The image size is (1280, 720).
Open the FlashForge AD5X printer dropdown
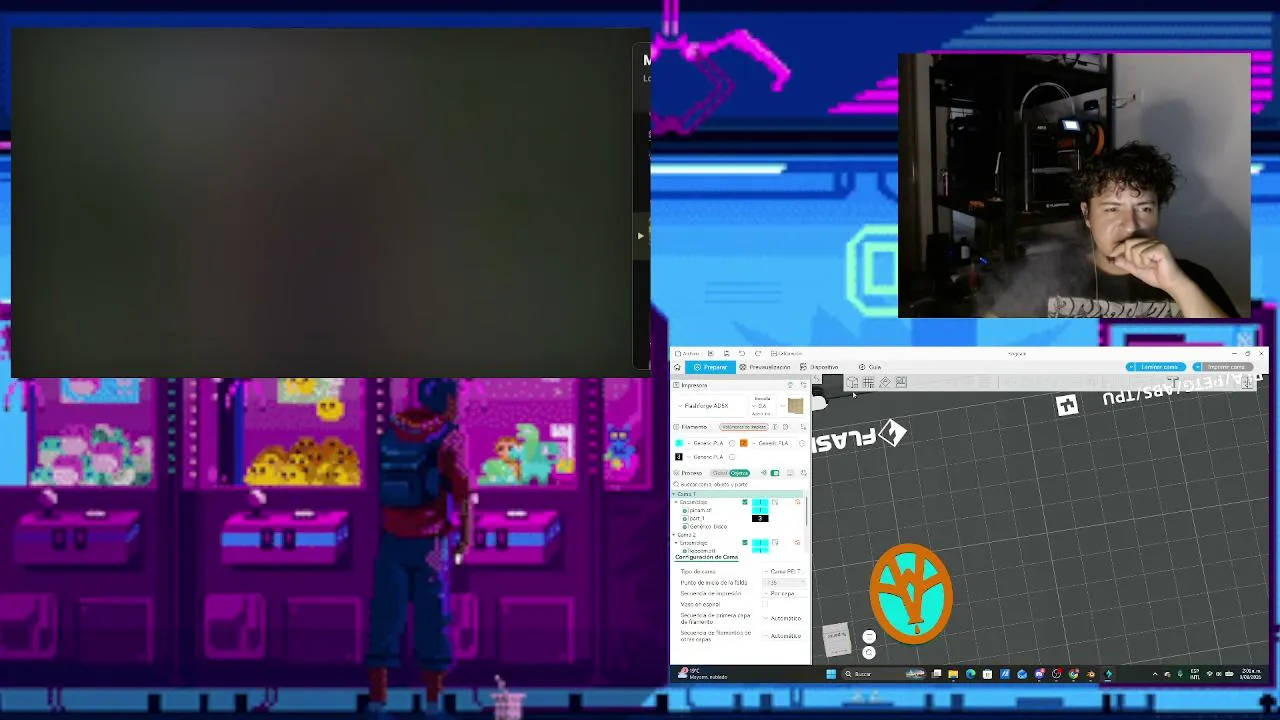713,406
